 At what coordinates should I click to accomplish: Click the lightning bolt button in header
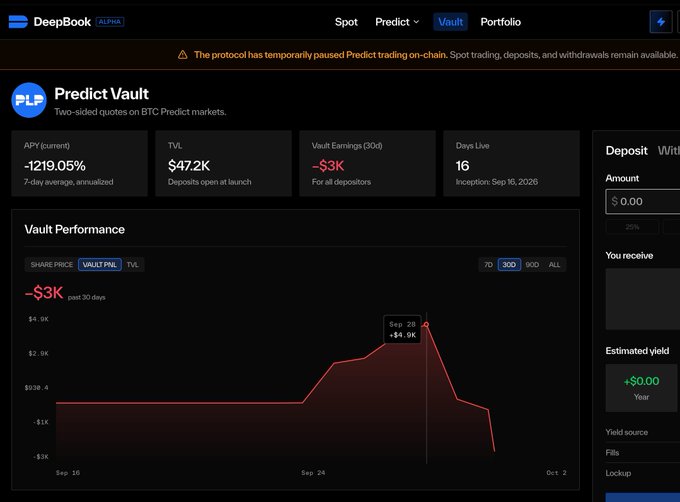tap(660, 22)
